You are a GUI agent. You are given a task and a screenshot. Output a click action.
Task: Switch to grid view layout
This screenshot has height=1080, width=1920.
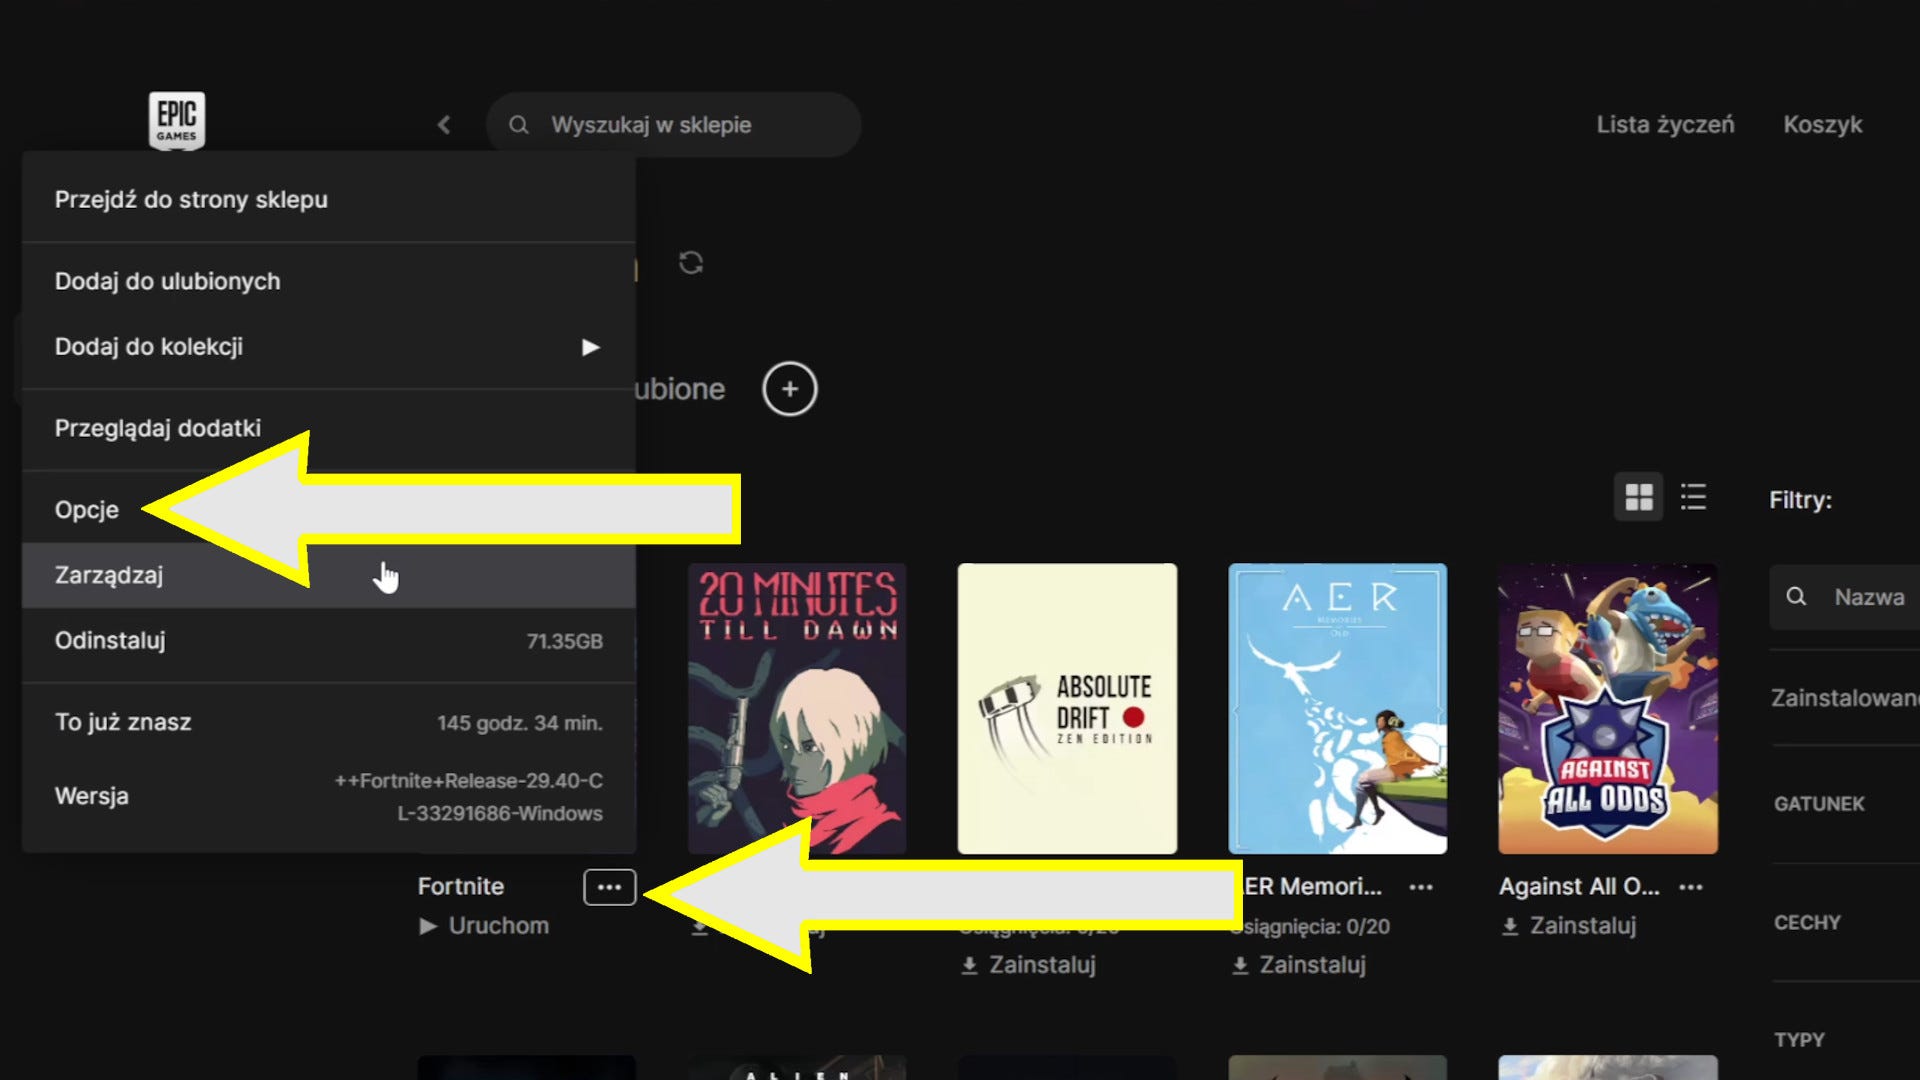1639,497
